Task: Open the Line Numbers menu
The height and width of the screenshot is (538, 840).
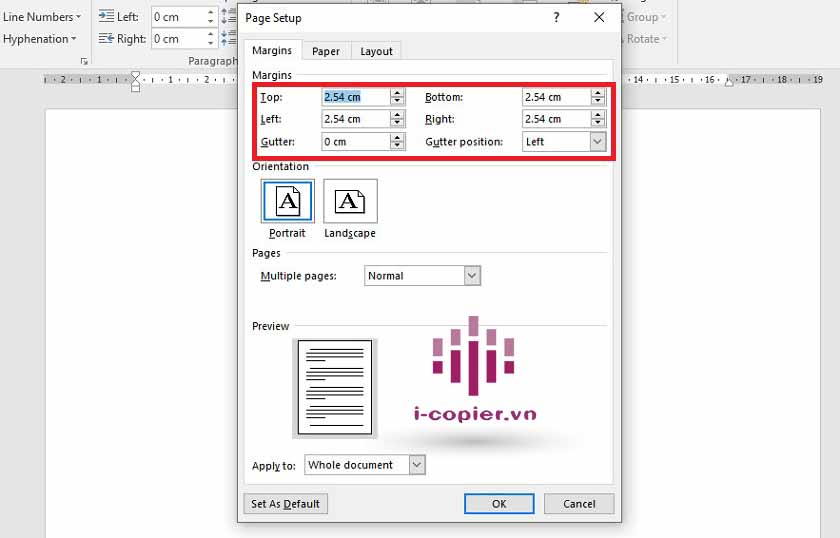Action: [x=42, y=16]
